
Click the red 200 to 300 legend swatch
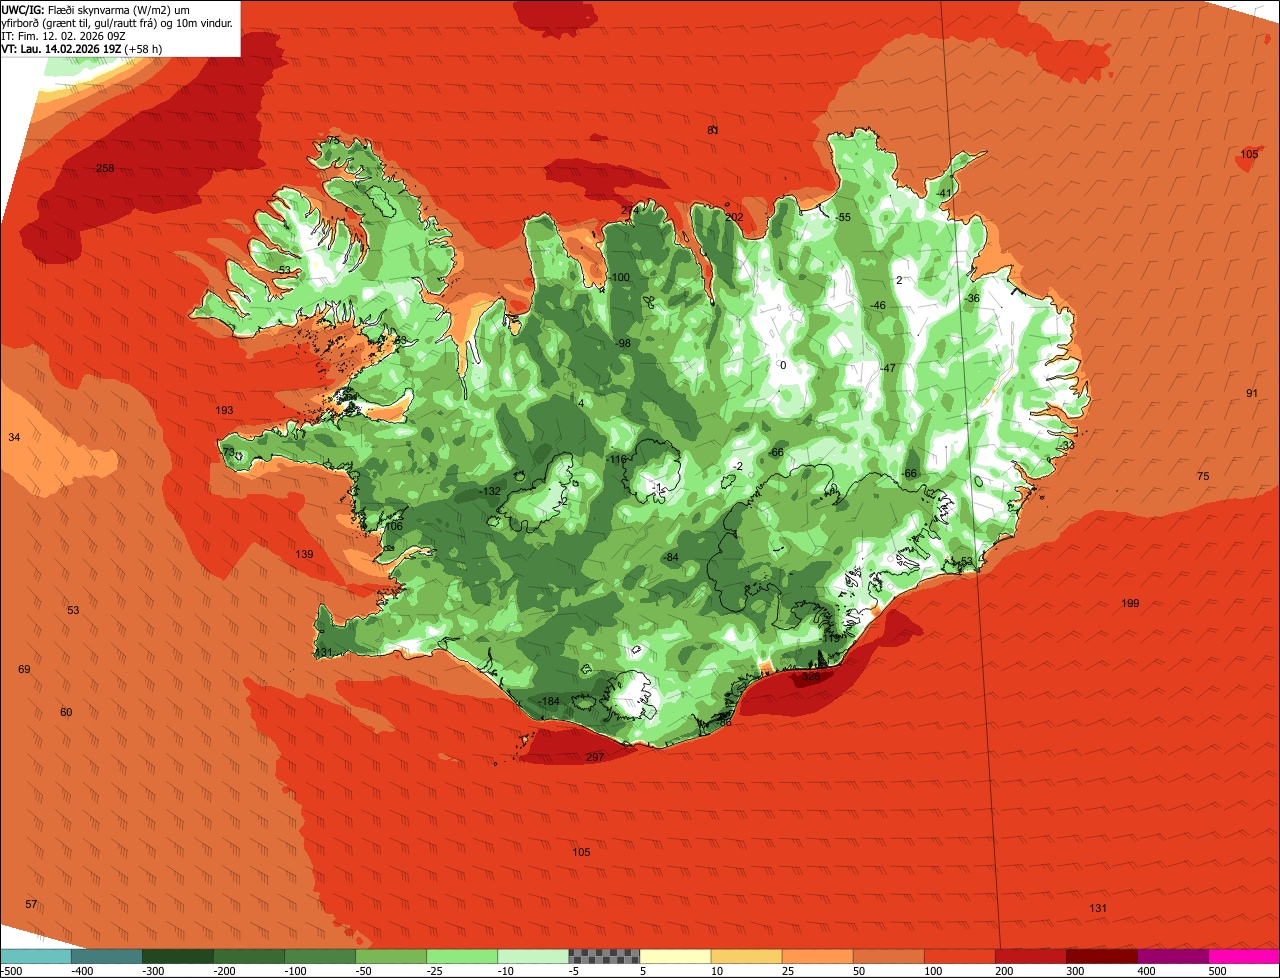tap(1030, 957)
